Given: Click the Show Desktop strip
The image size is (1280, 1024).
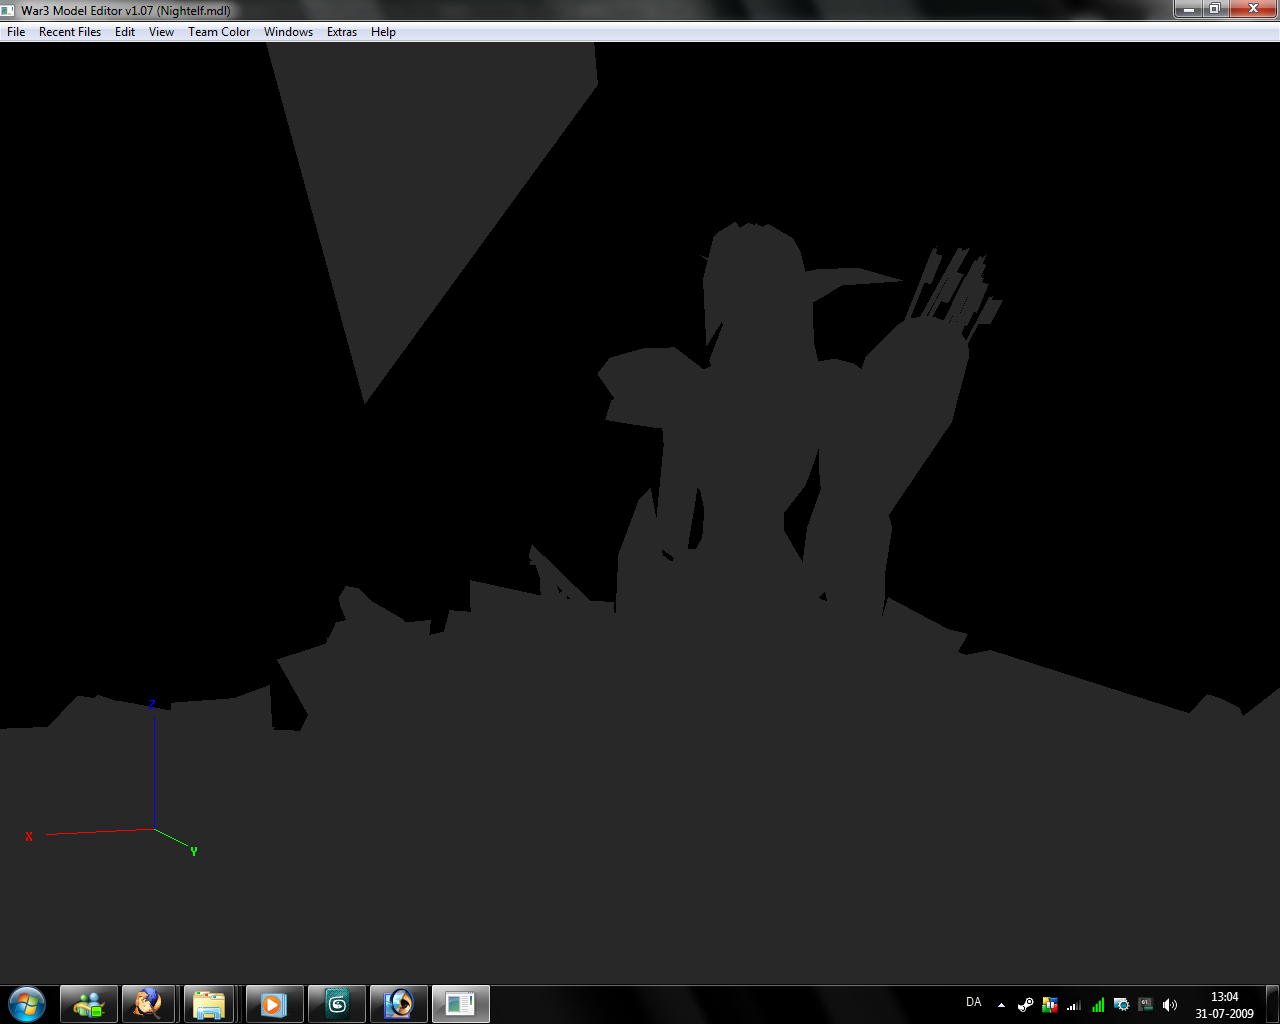Looking at the screenshot, I should point(1273,1004).
